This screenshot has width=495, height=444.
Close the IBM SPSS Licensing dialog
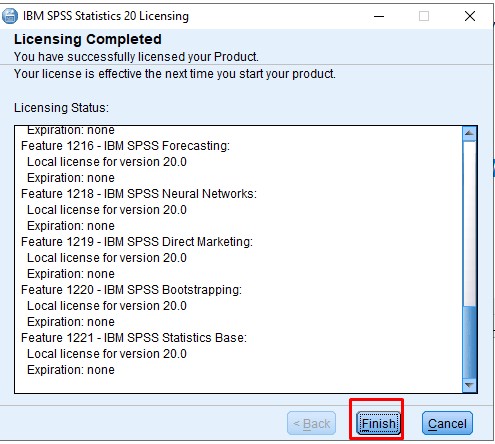pos(470,16)
